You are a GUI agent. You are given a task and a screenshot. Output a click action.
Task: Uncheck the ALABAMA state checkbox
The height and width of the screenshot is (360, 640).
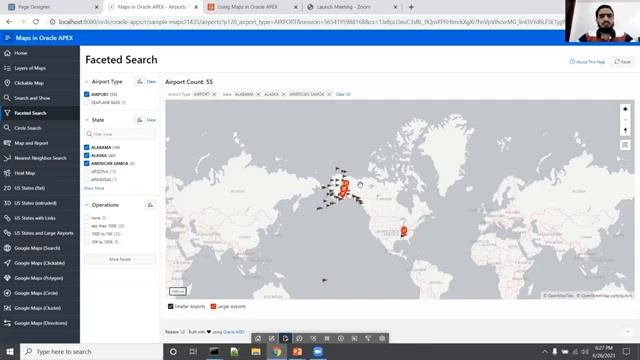click(87, 147)
